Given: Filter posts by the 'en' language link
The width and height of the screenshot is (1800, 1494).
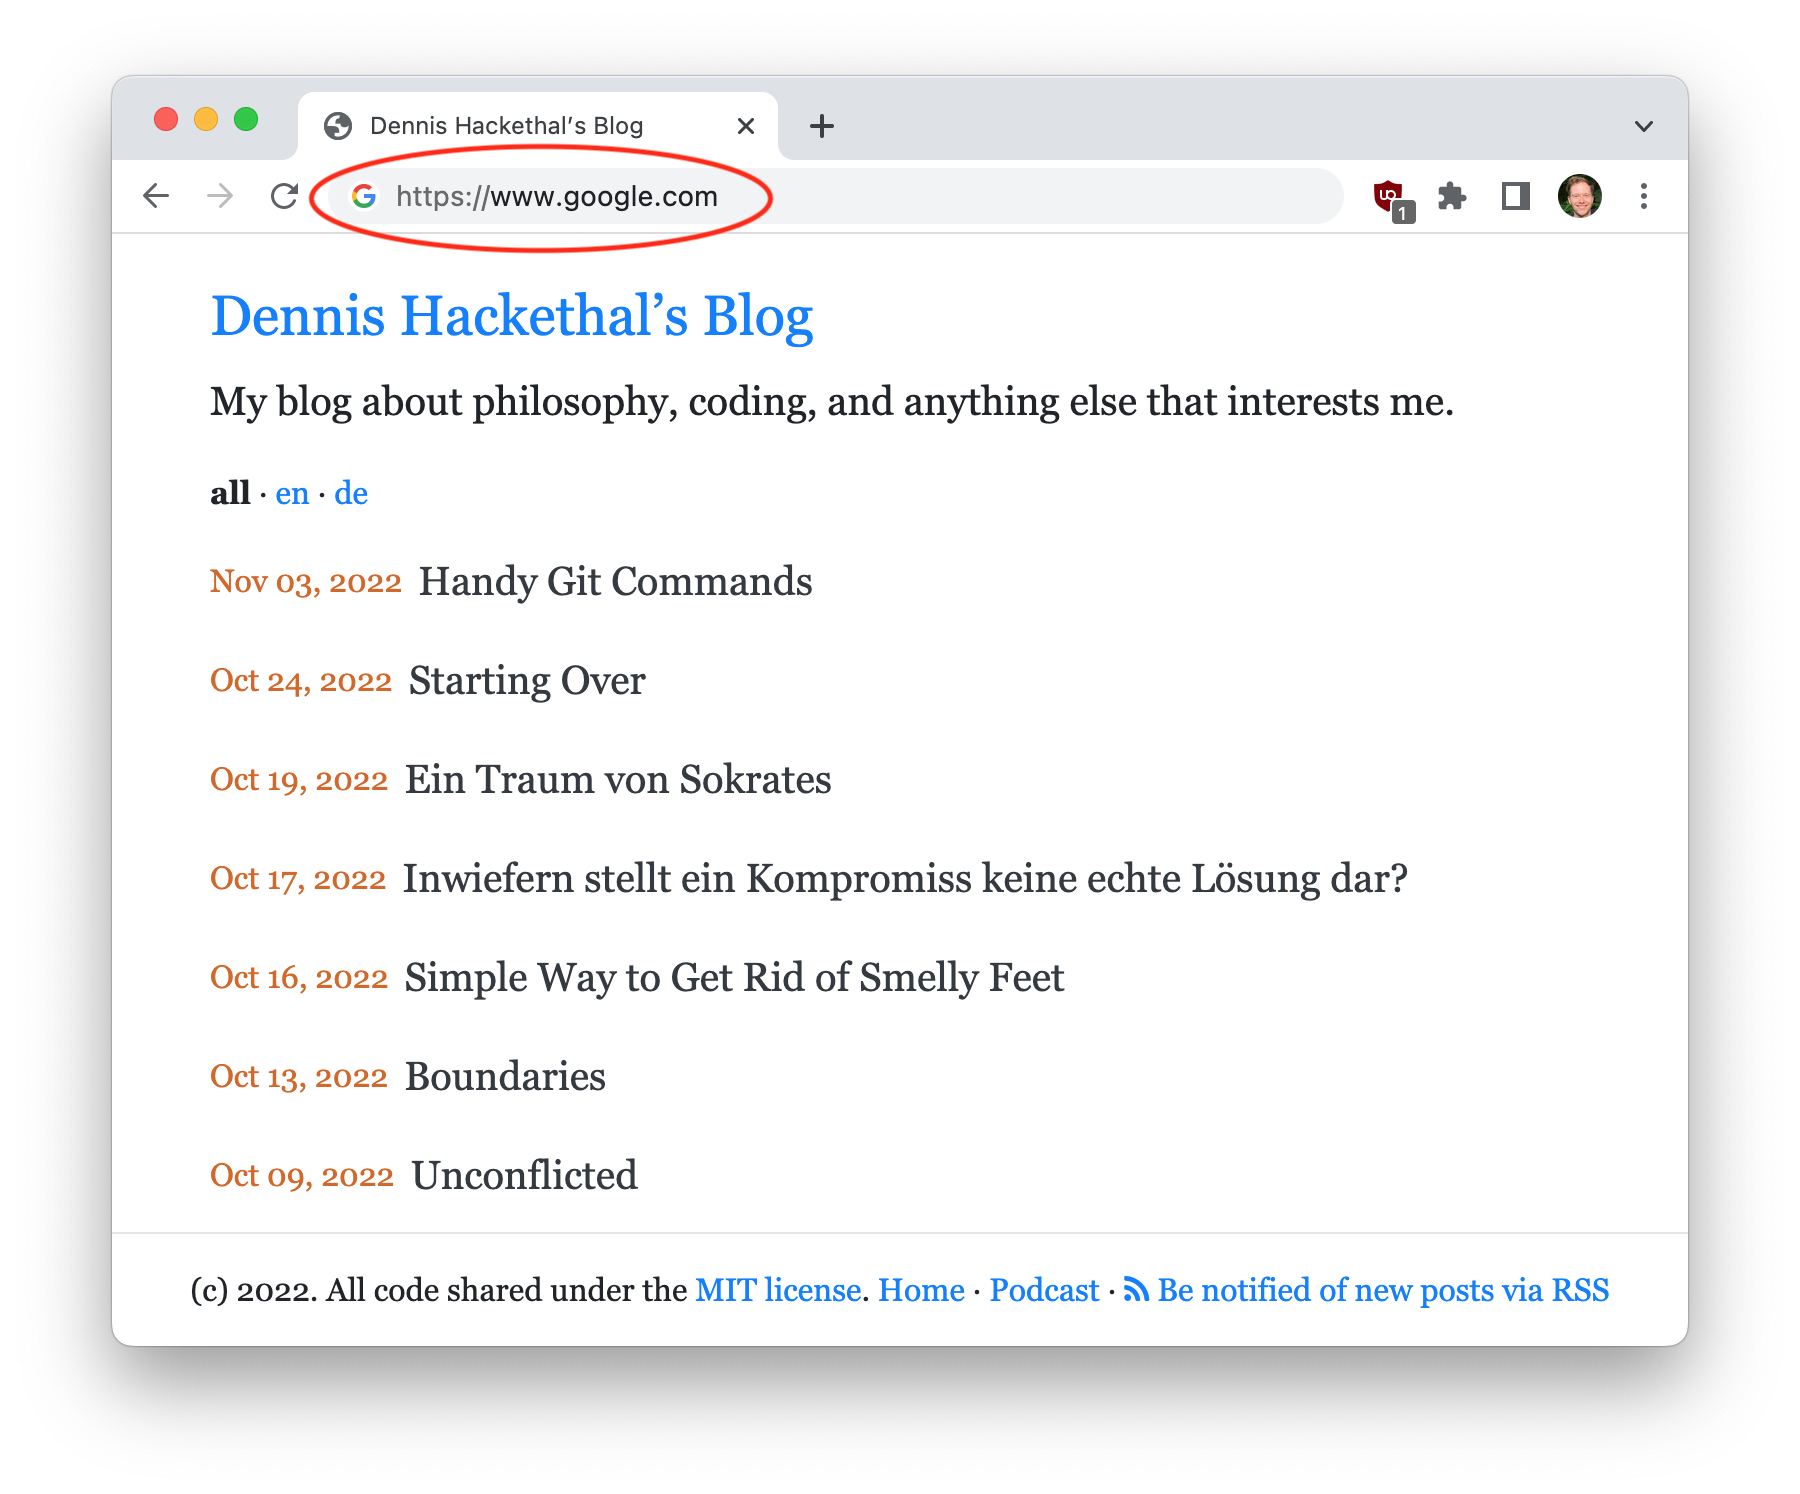Looking at the screenshot, I should point(292,493).
